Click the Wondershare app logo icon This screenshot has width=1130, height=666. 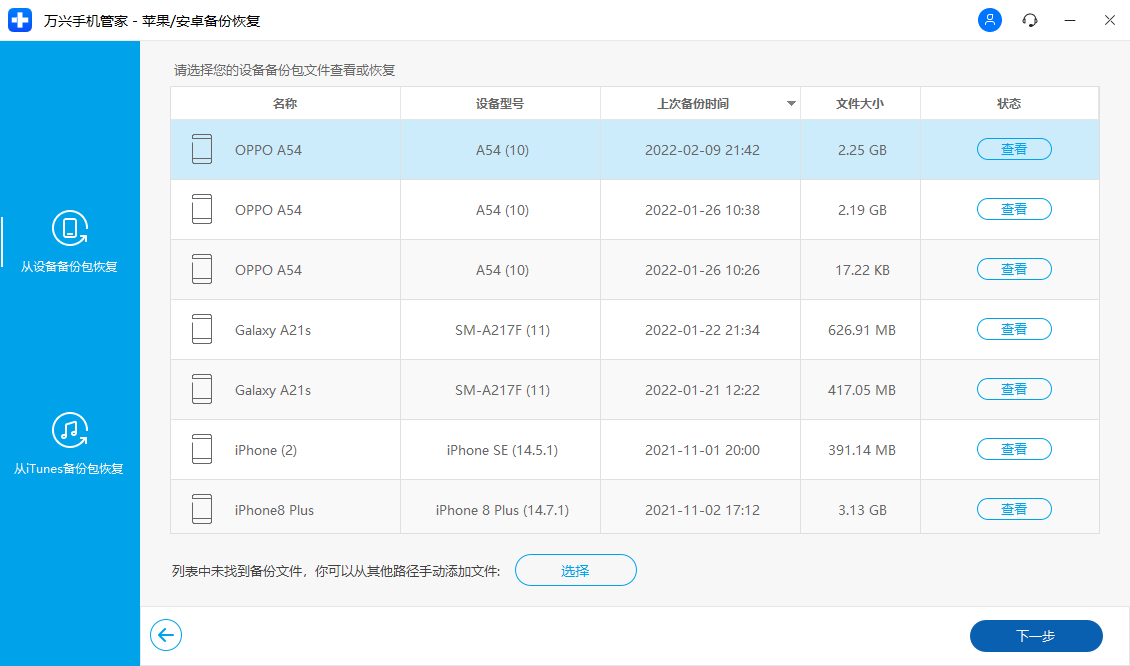pyautogui.click(x=20, y=20)
